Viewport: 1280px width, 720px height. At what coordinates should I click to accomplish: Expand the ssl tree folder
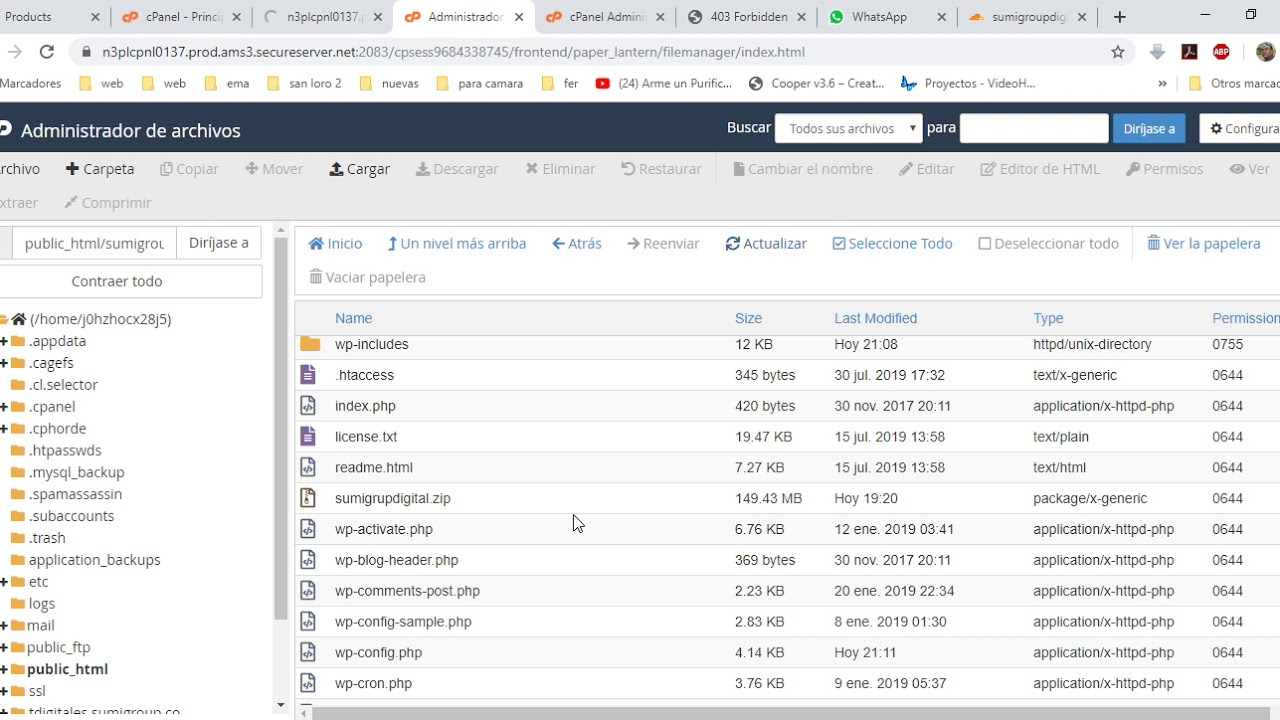tap(4, 692)
